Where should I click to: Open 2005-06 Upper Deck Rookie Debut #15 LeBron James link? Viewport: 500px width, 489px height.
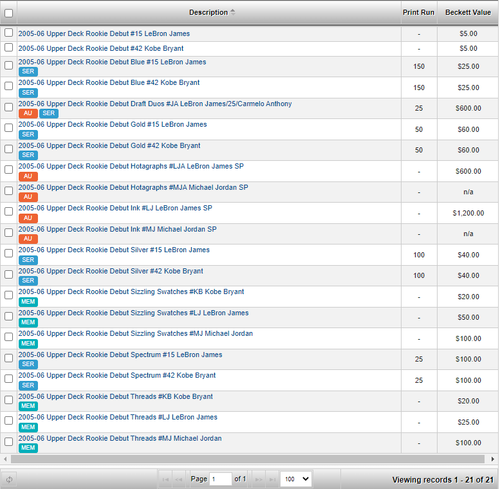(x=104, y=34)
